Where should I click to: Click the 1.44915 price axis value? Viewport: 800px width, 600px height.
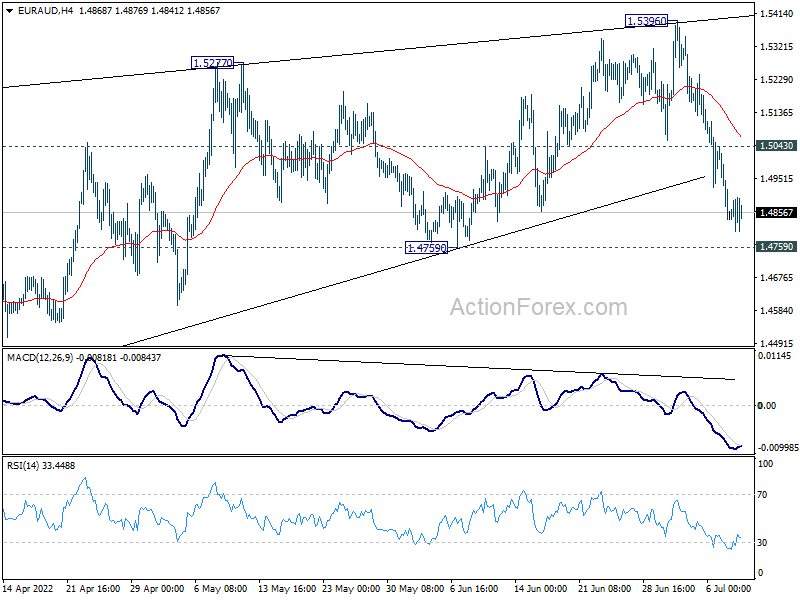click(x=777, y=343)
